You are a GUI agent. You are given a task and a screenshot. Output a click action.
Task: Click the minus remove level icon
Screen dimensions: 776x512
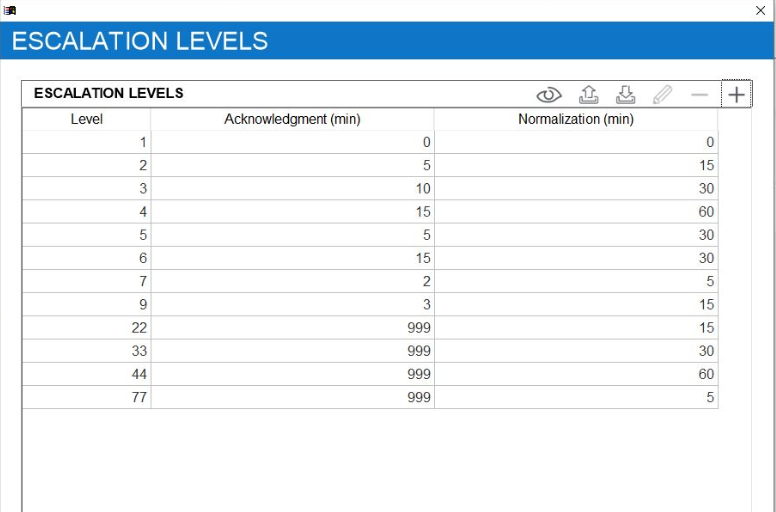(x=699, y=95)
